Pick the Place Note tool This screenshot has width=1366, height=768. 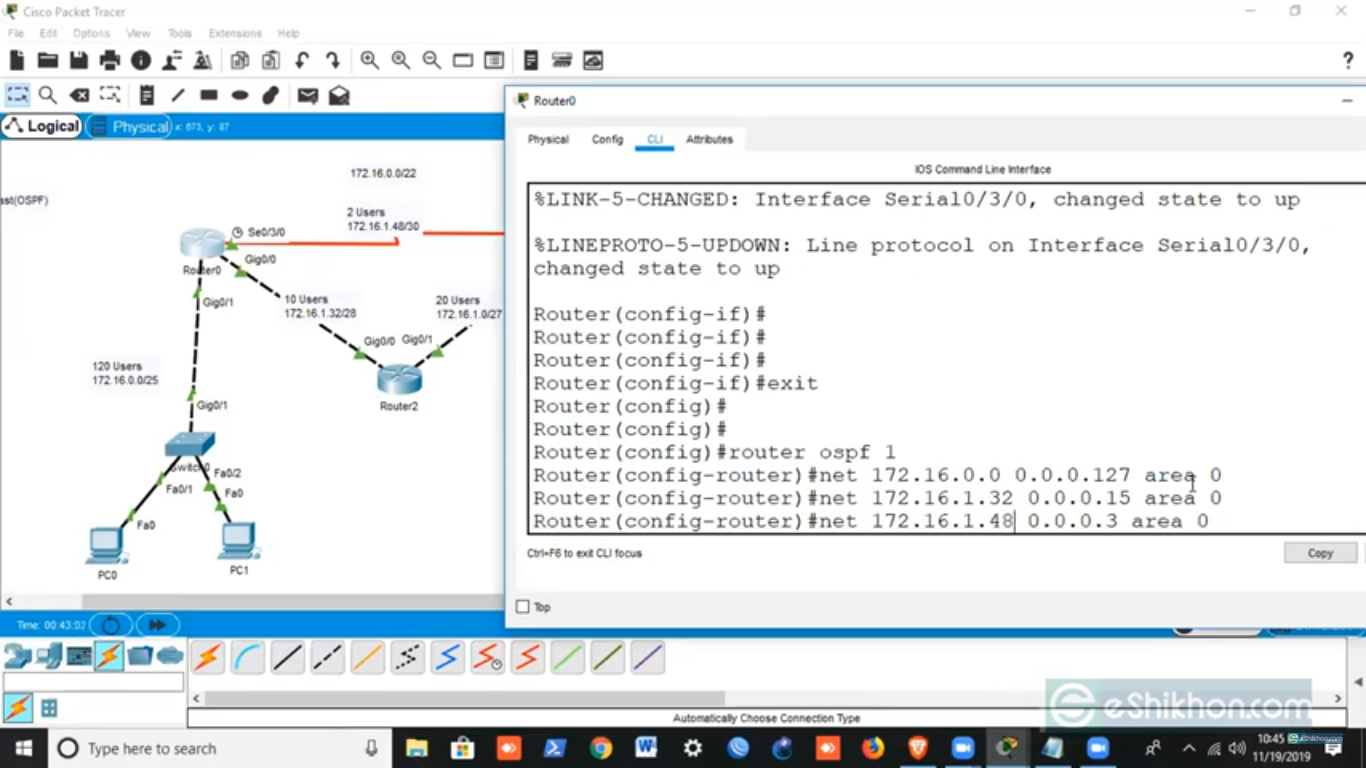click(146, 95)
